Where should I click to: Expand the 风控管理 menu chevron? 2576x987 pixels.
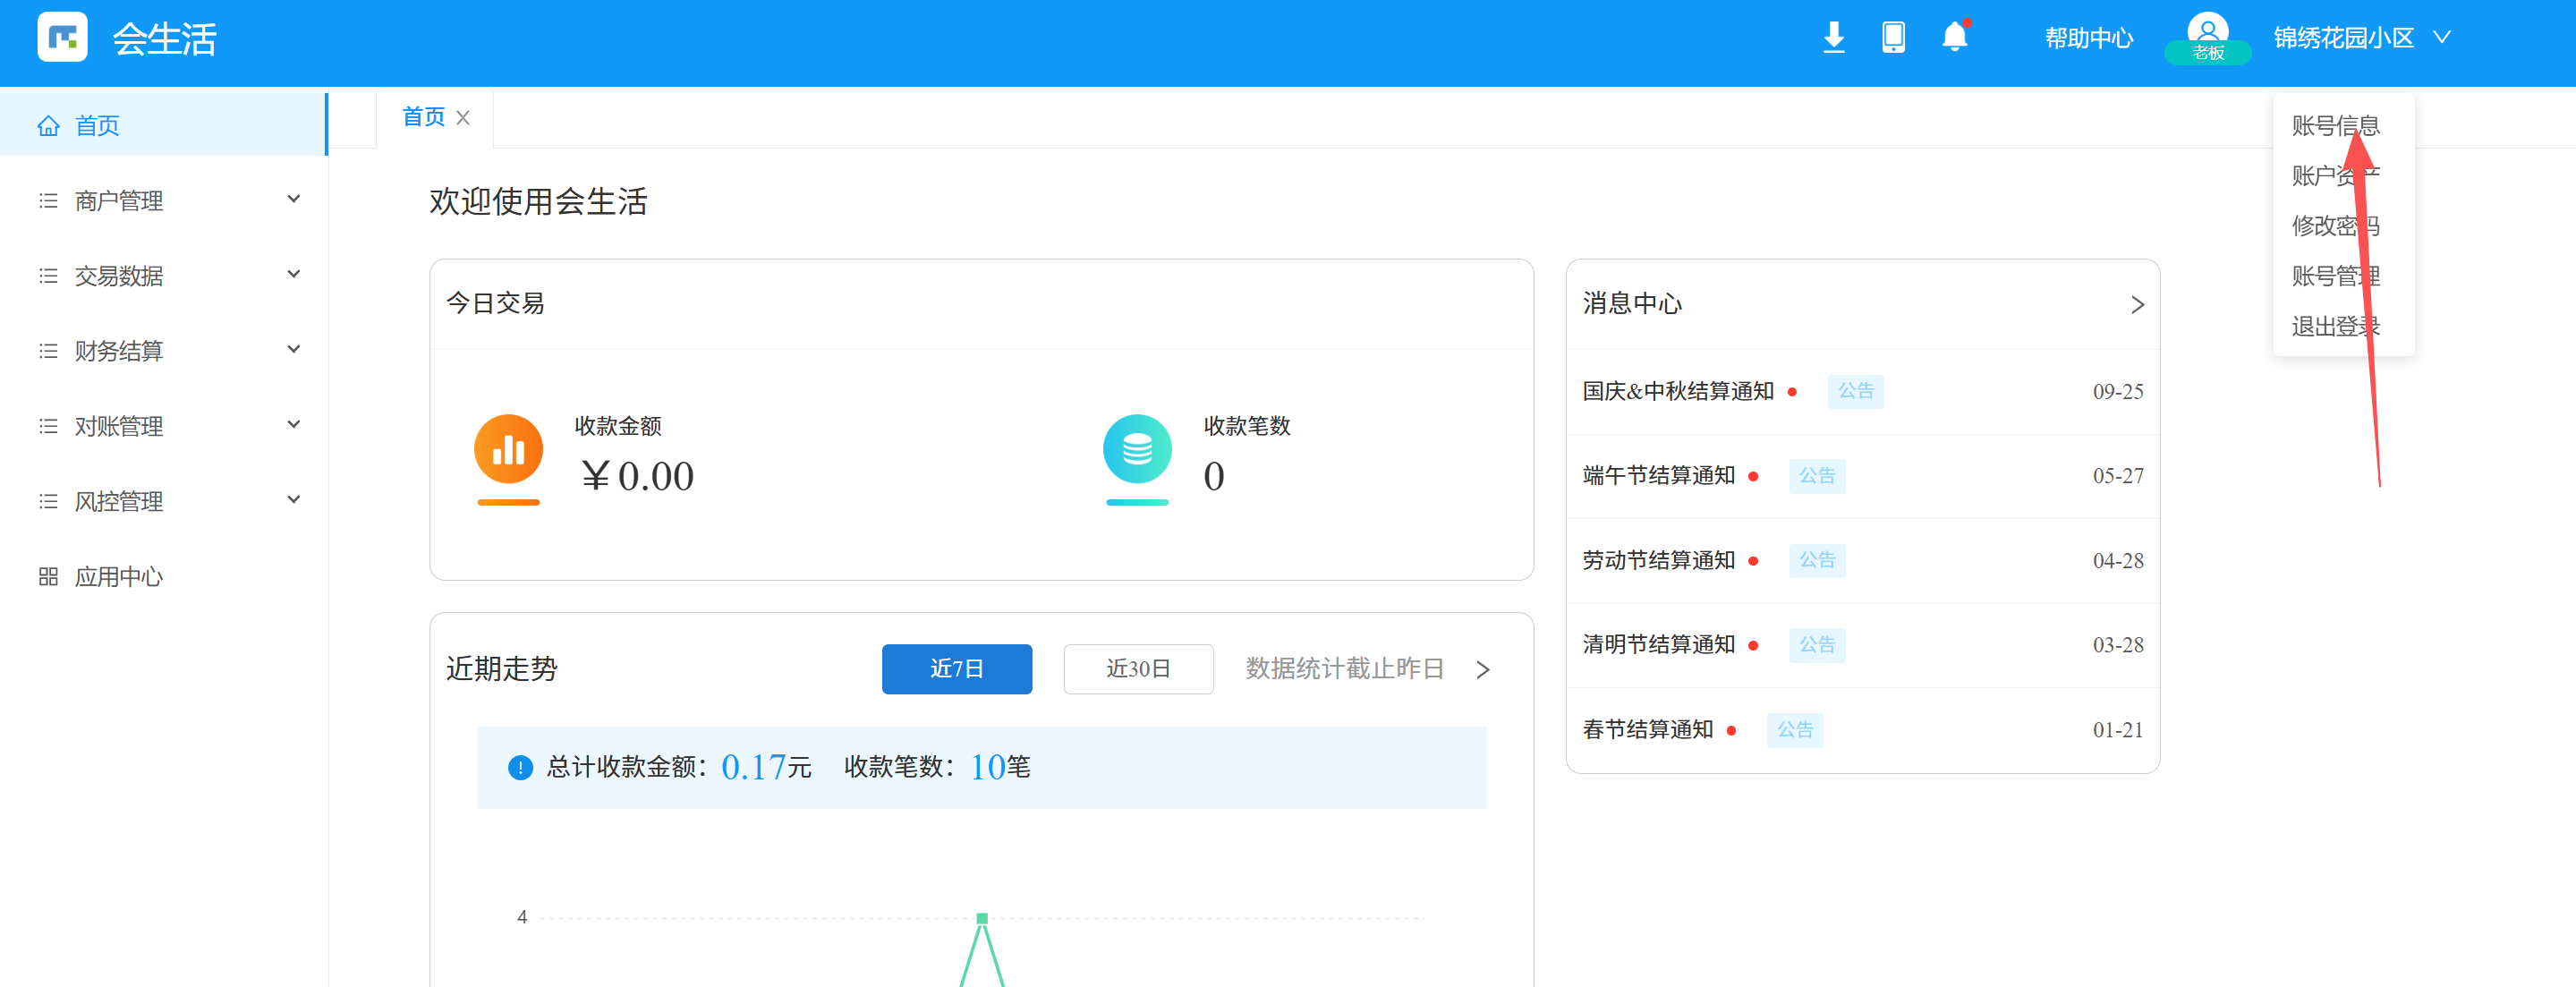[x=294, y=499]
